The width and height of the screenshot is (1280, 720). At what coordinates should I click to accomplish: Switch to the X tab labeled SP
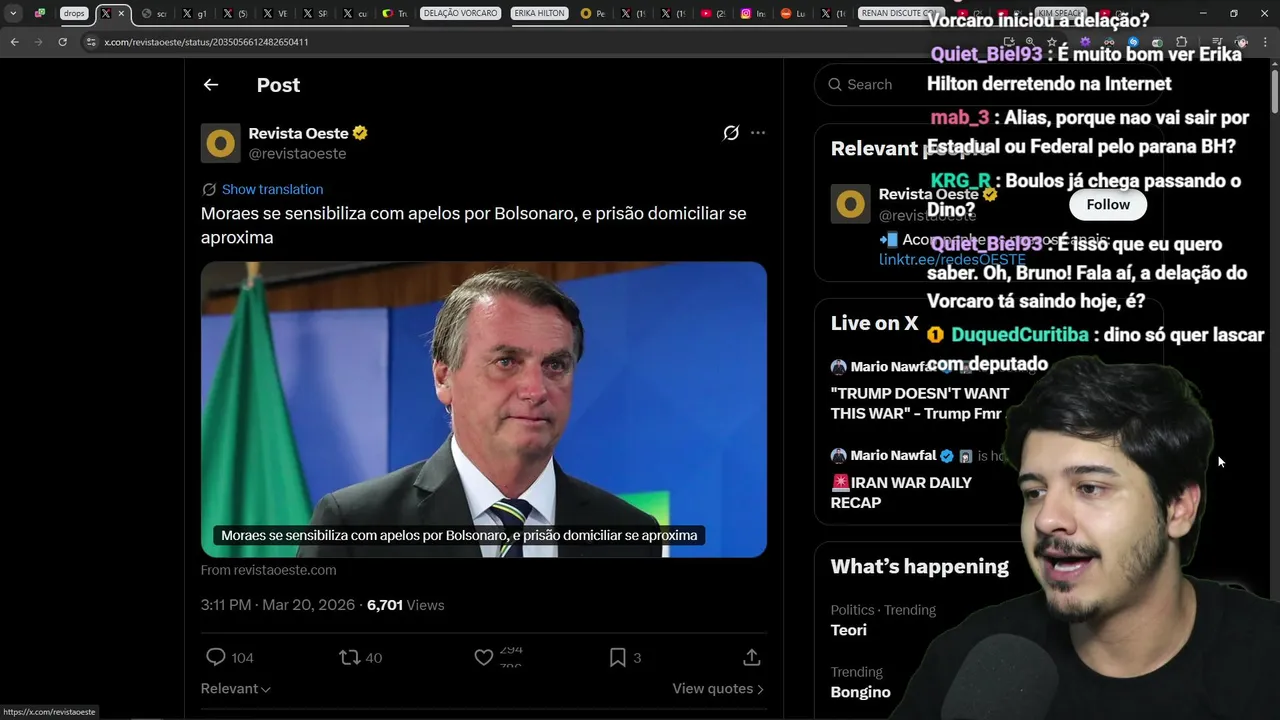(x=315, y=14)
